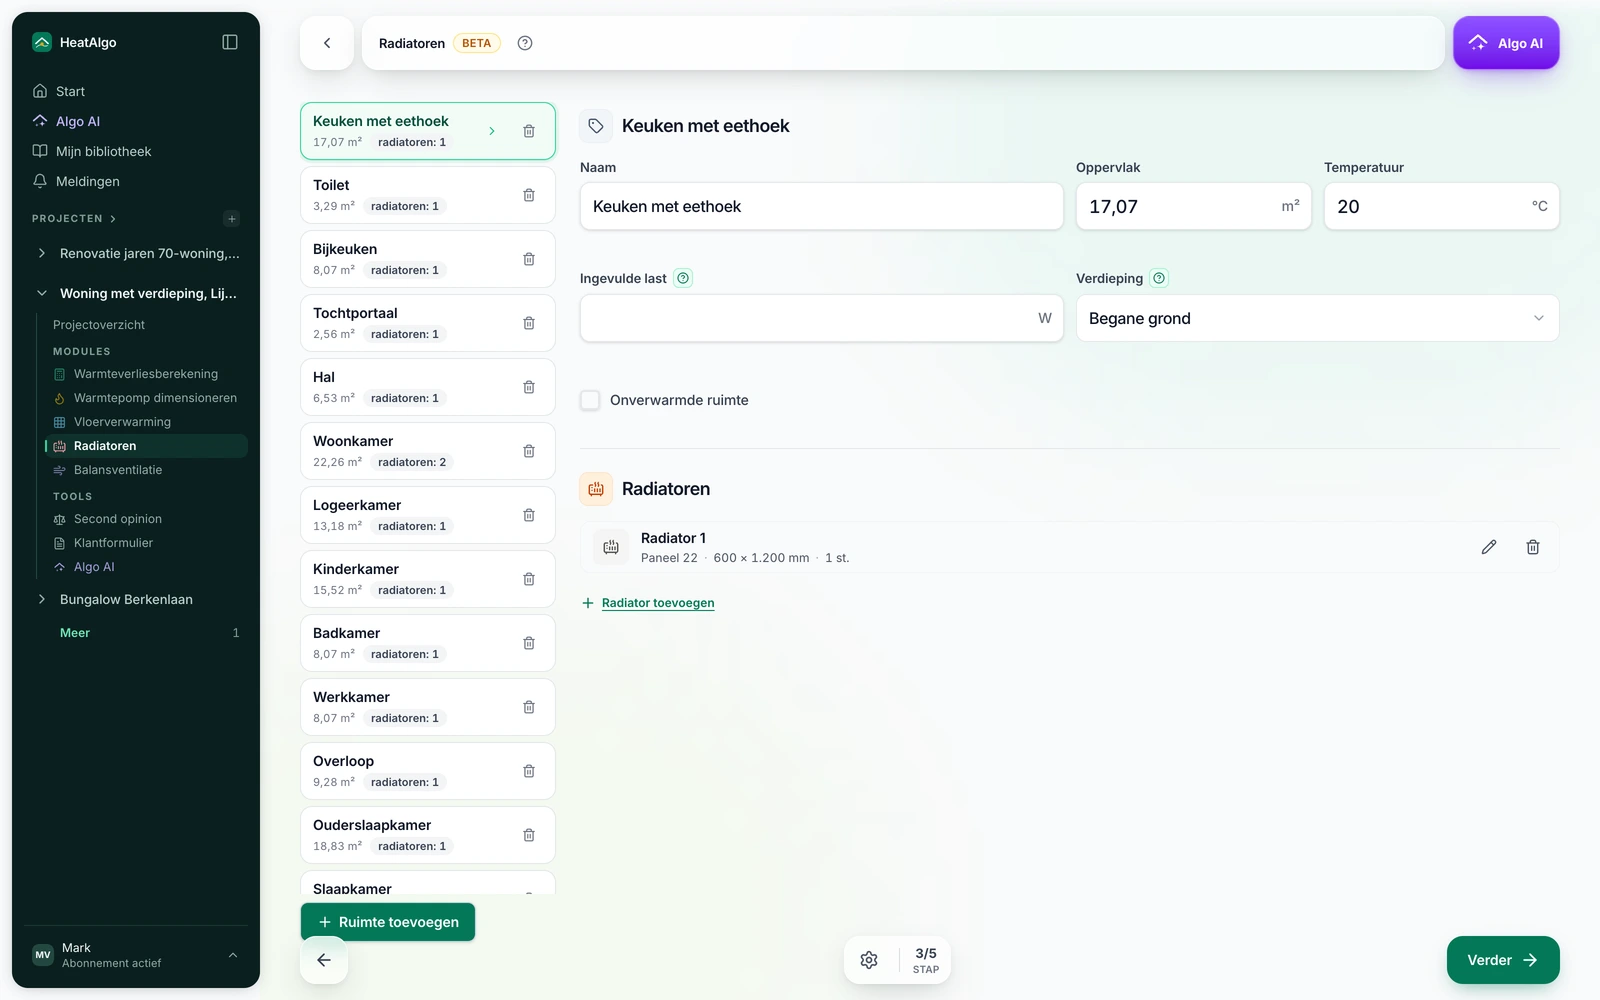1600x1000 pixels.
Task: Click the Naam field Keuken met eethoek
Action: [x=821, y=206]
